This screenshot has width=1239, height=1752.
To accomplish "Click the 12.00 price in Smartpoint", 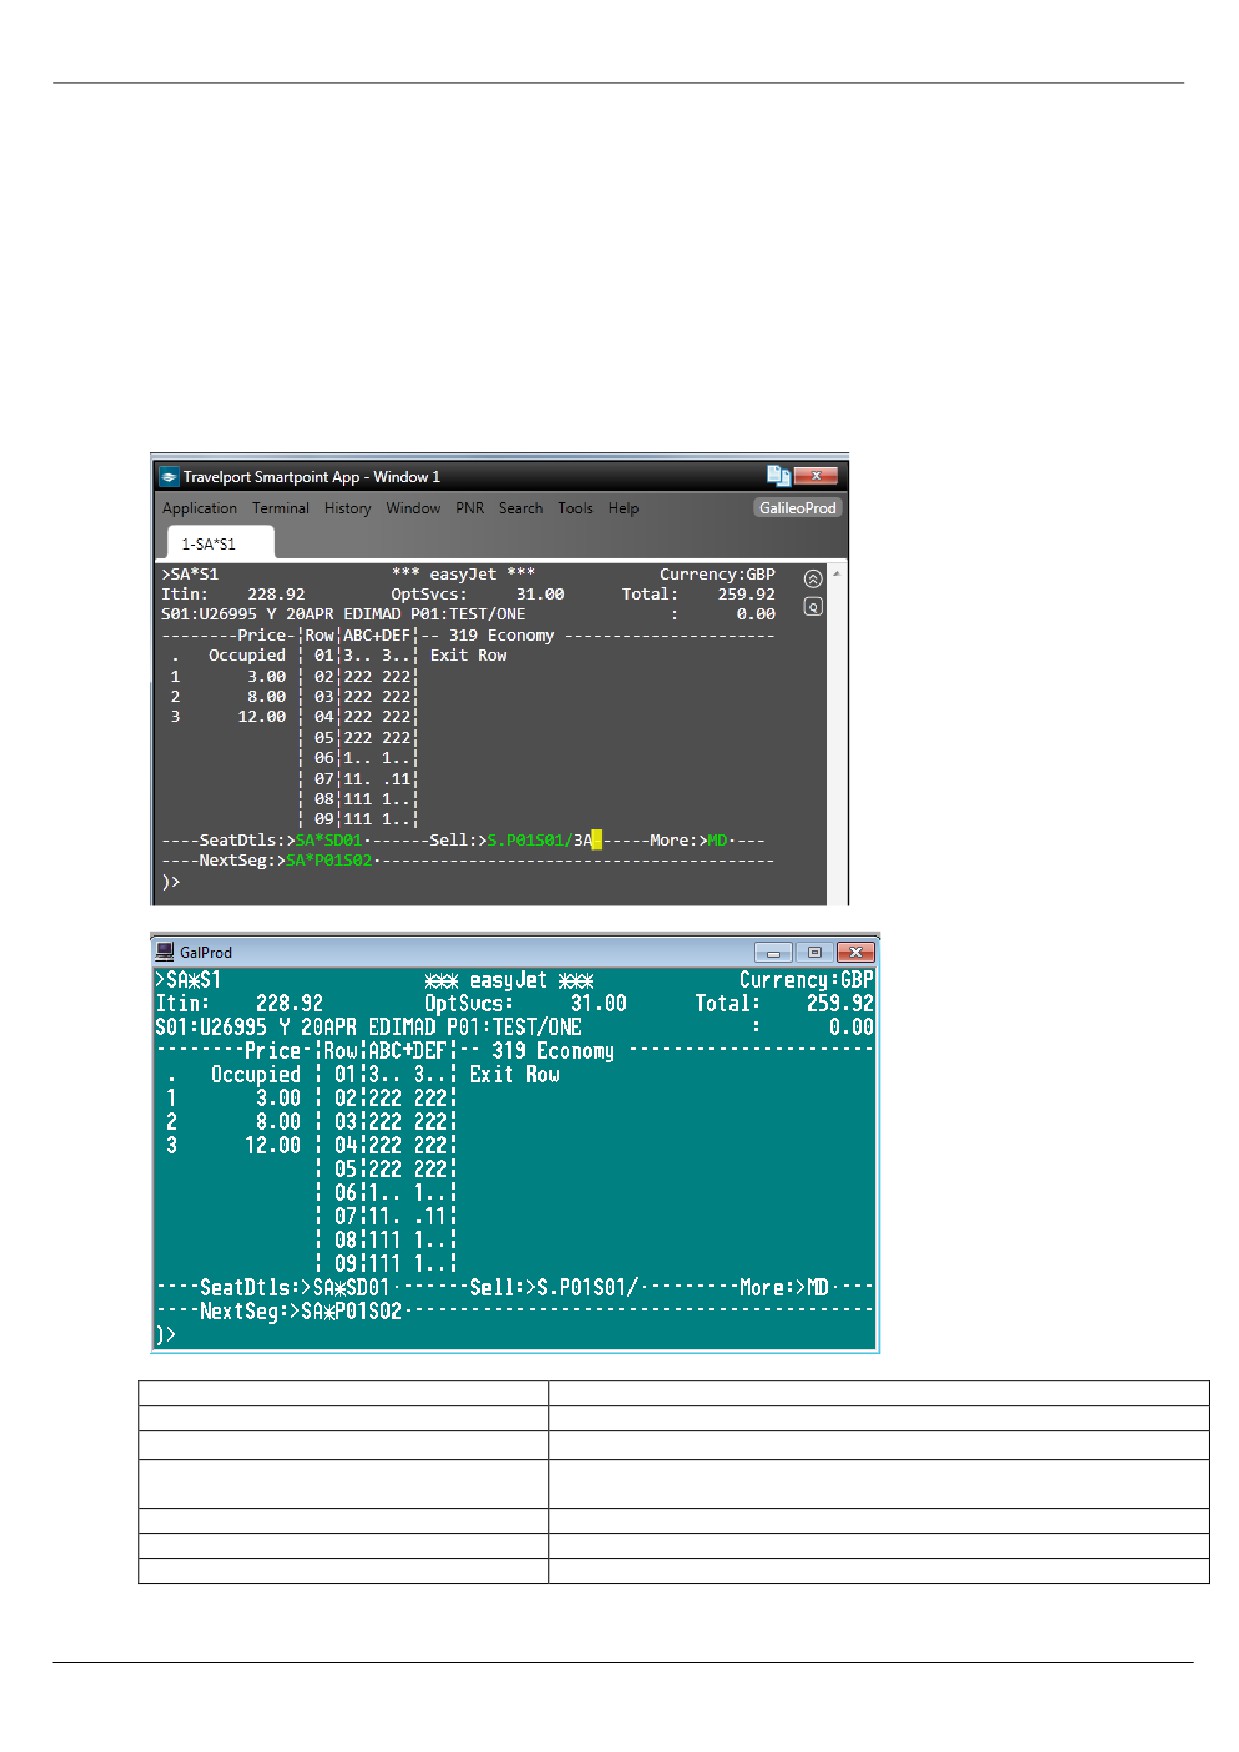I will pos(262,717).
